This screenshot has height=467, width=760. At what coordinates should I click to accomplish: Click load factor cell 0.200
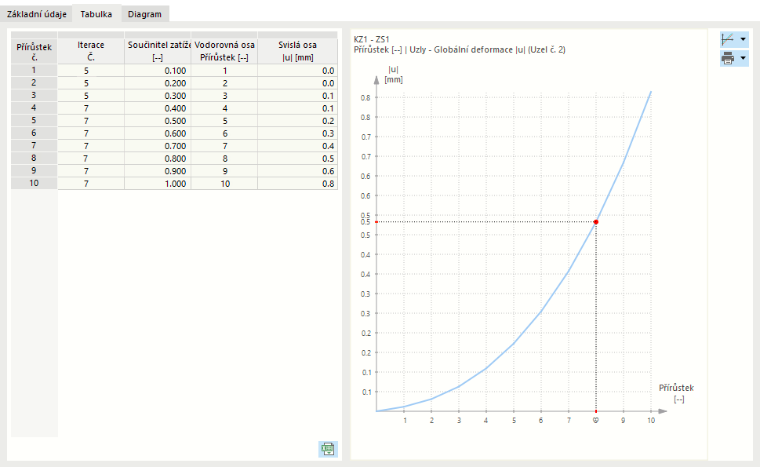(x=158, y=83)
